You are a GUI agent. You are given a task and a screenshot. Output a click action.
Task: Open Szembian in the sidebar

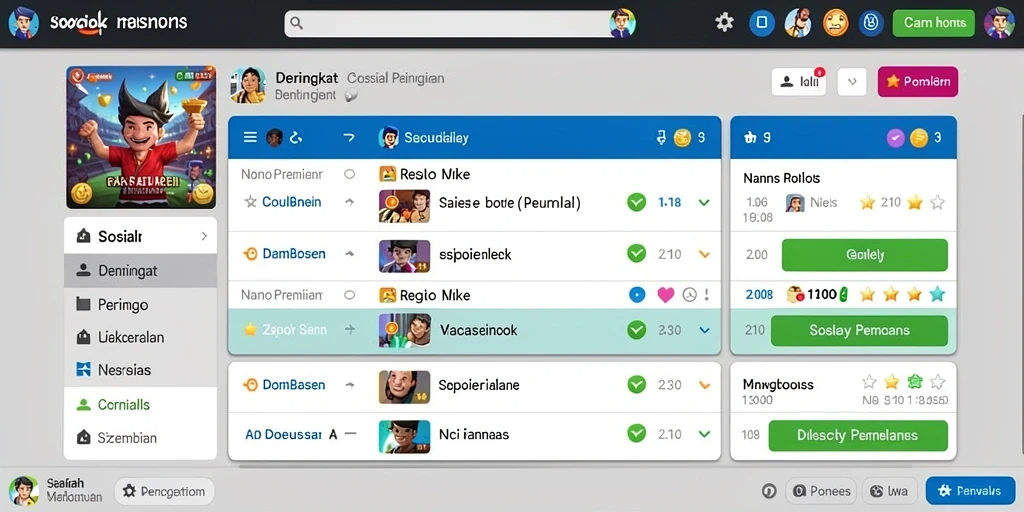[x=140, y=438]
